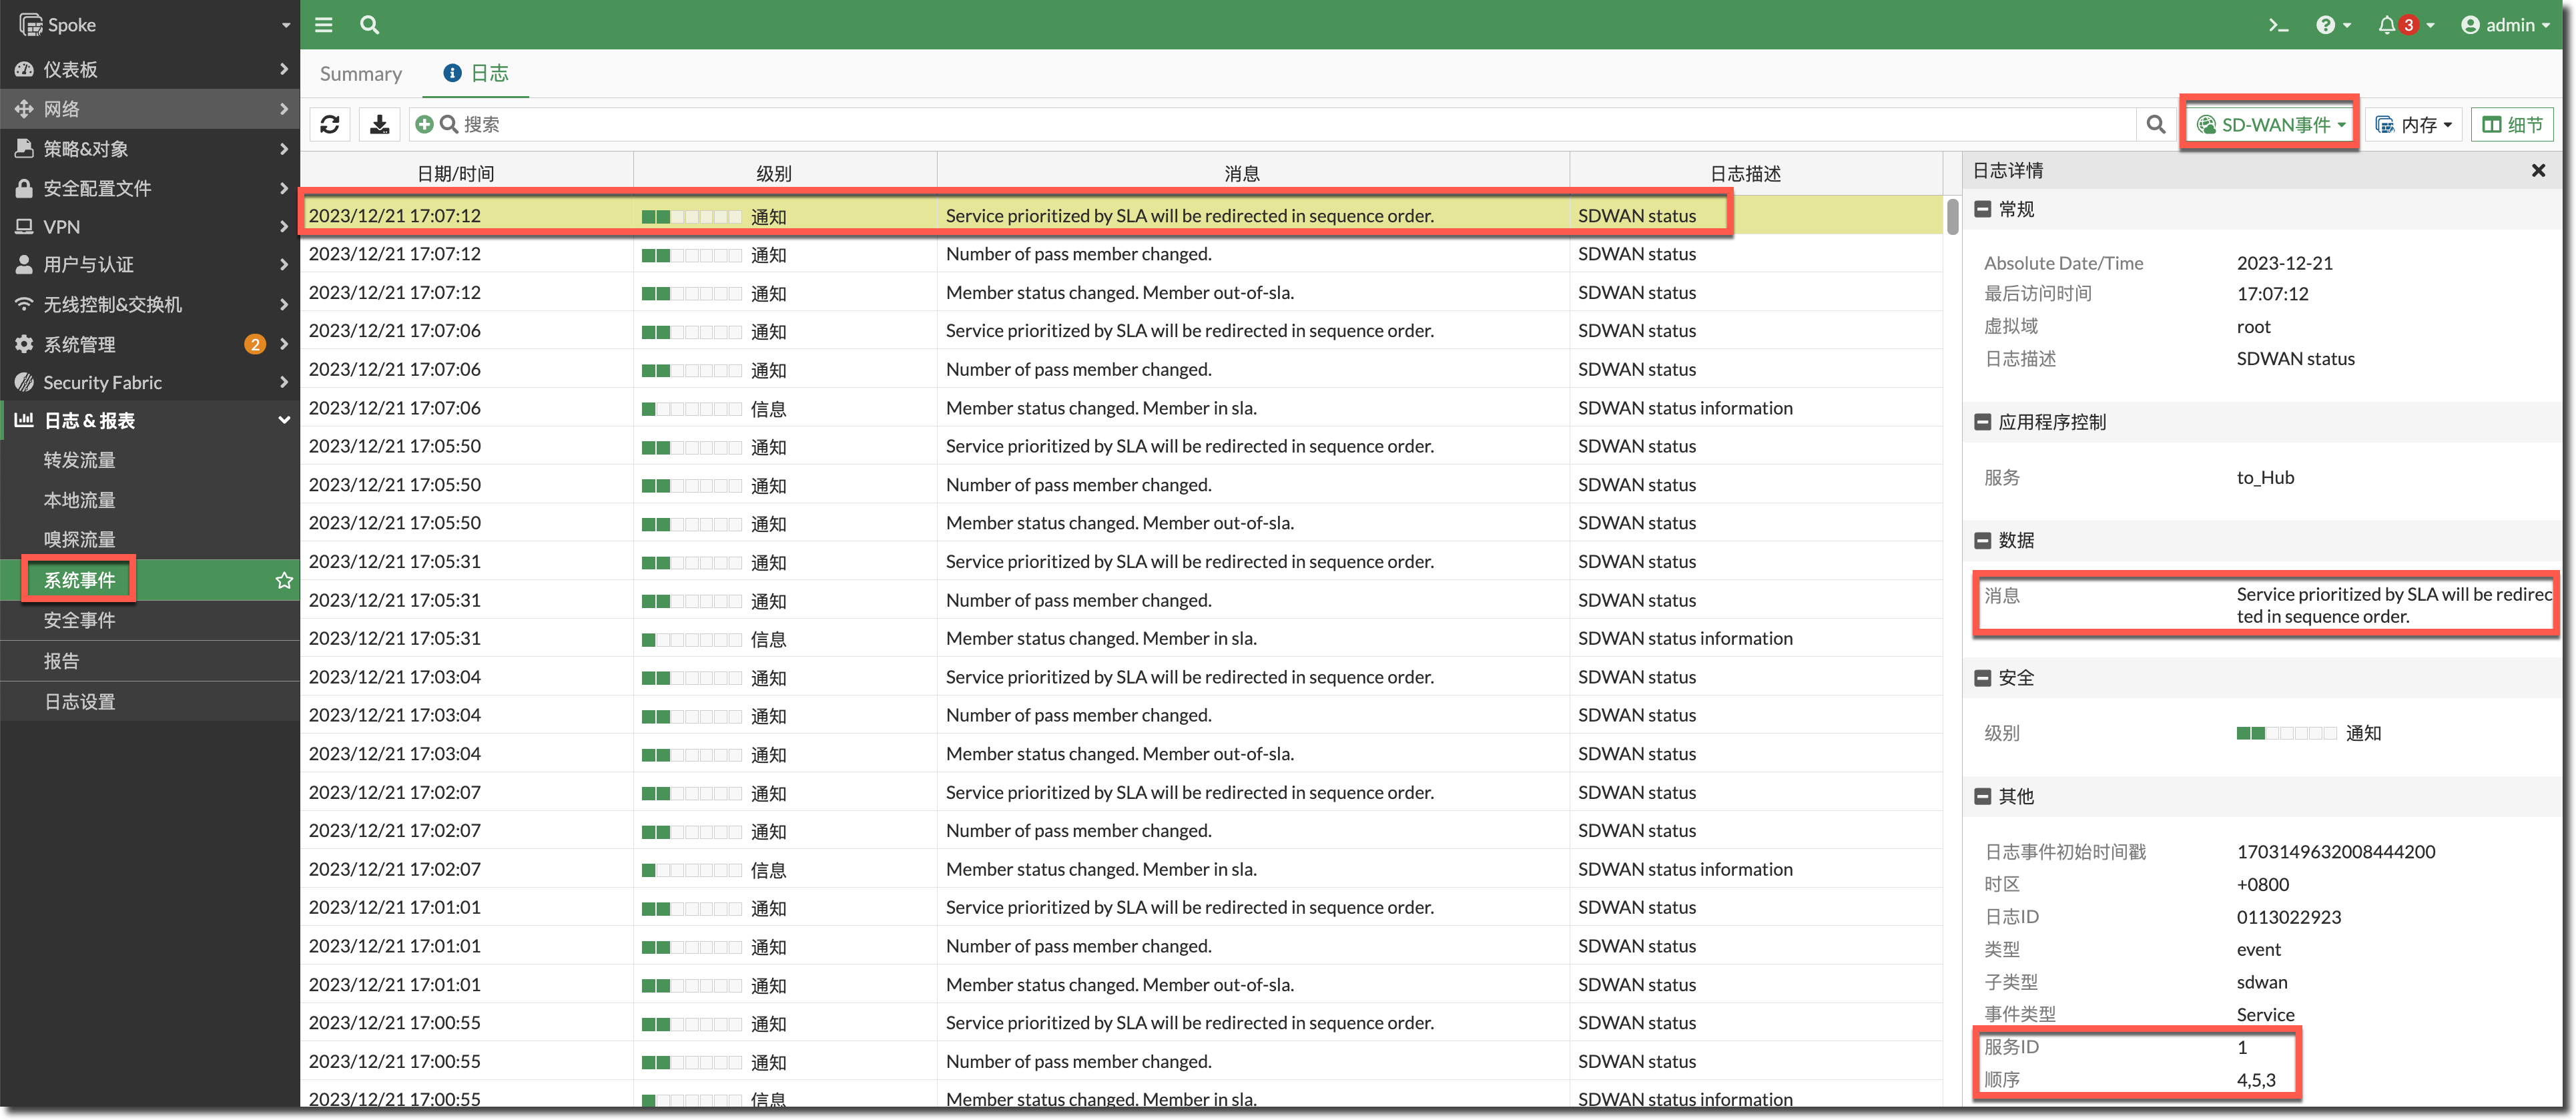Open the CLI console icon
2576x1120 pixels.
point(2278,25)
